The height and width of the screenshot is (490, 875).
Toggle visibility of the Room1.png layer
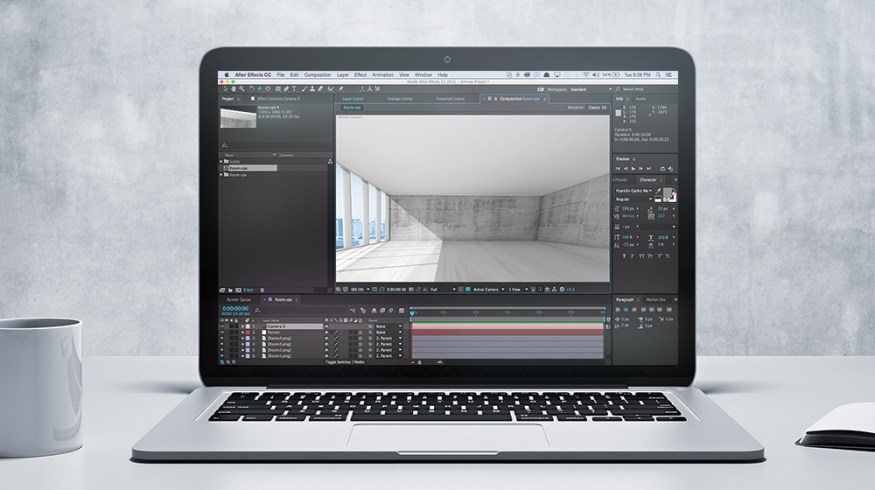pos(222,355)
